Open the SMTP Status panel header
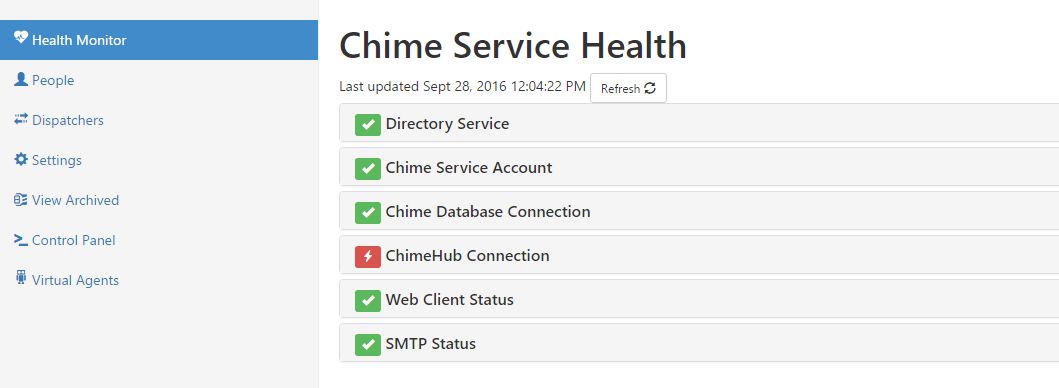Screen dimensions: 1059x388 point(699,343)
